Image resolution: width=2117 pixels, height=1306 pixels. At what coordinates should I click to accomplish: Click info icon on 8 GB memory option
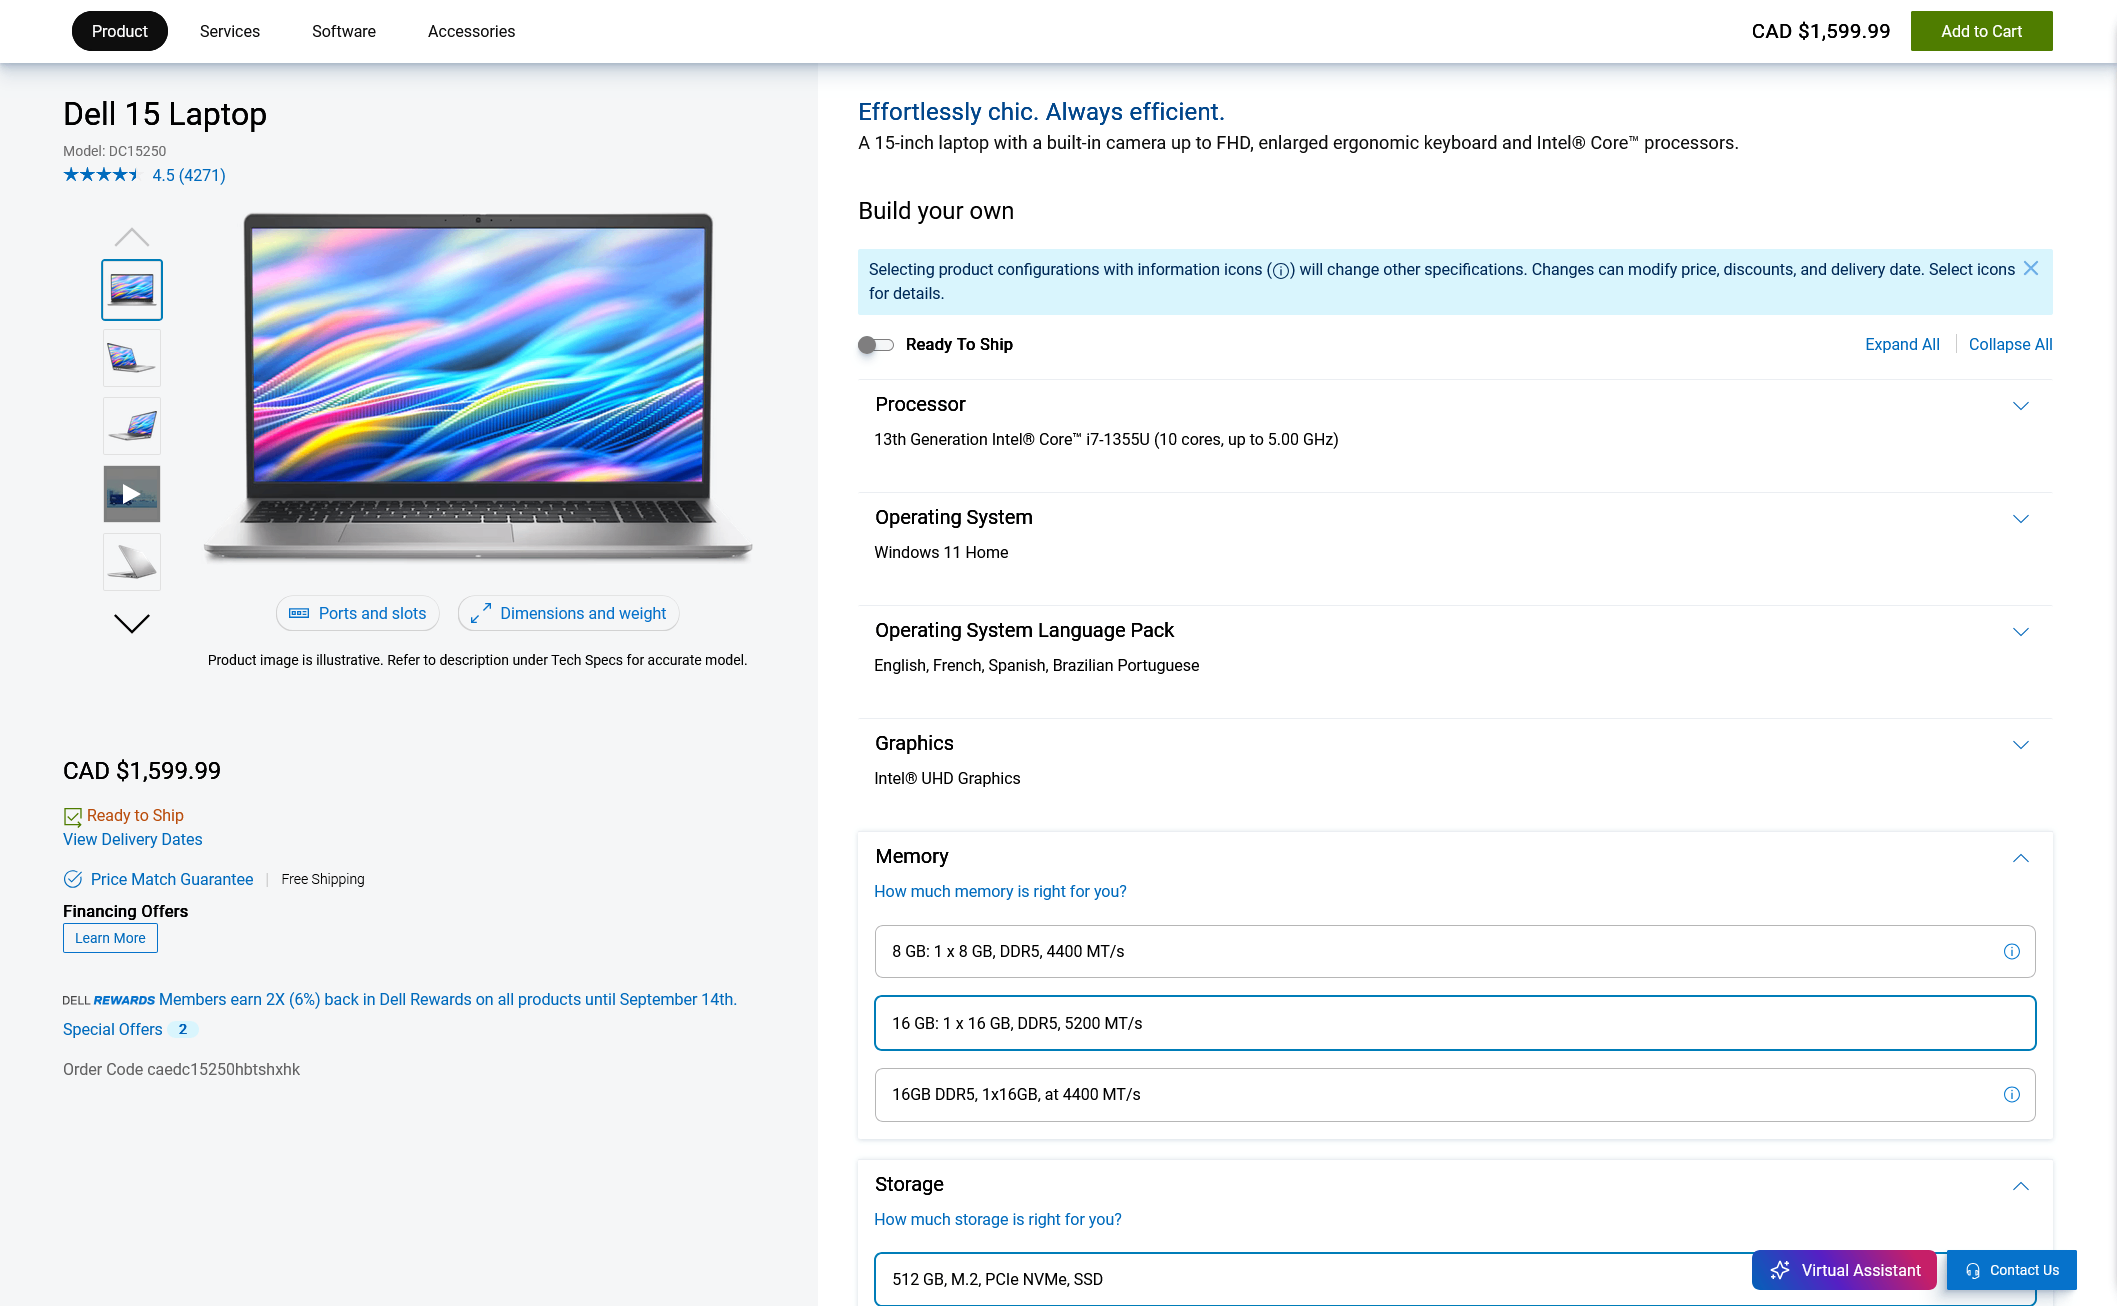[2011, 951]
